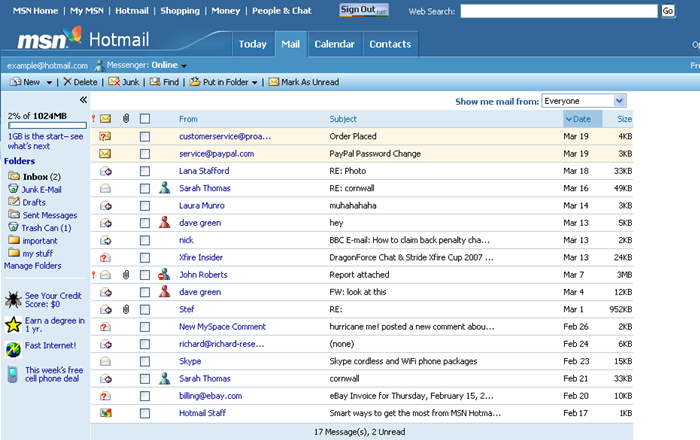This screenshot has width=700, height=440.
Task: Sort messages by the Subject column header
Action: click(x=343, y=119)
